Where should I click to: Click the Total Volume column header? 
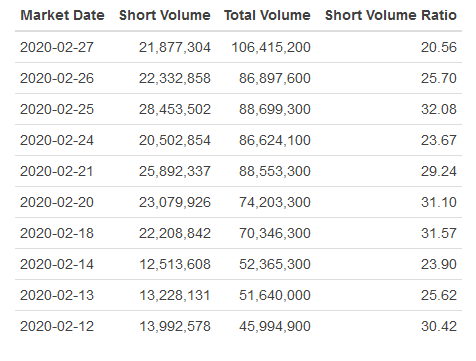(267, 15)
